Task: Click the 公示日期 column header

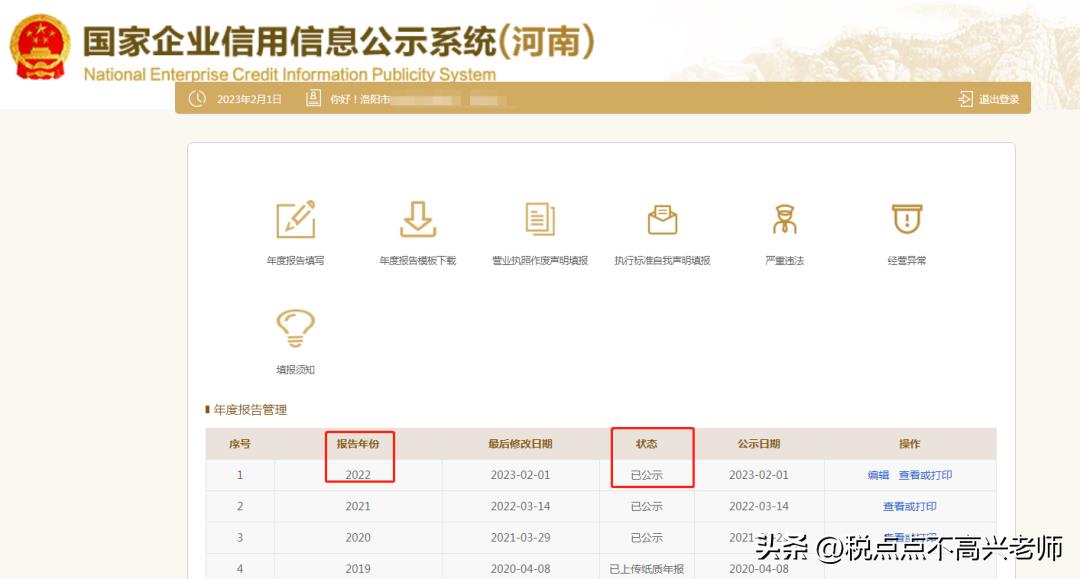Action: (x=758, y=444)
